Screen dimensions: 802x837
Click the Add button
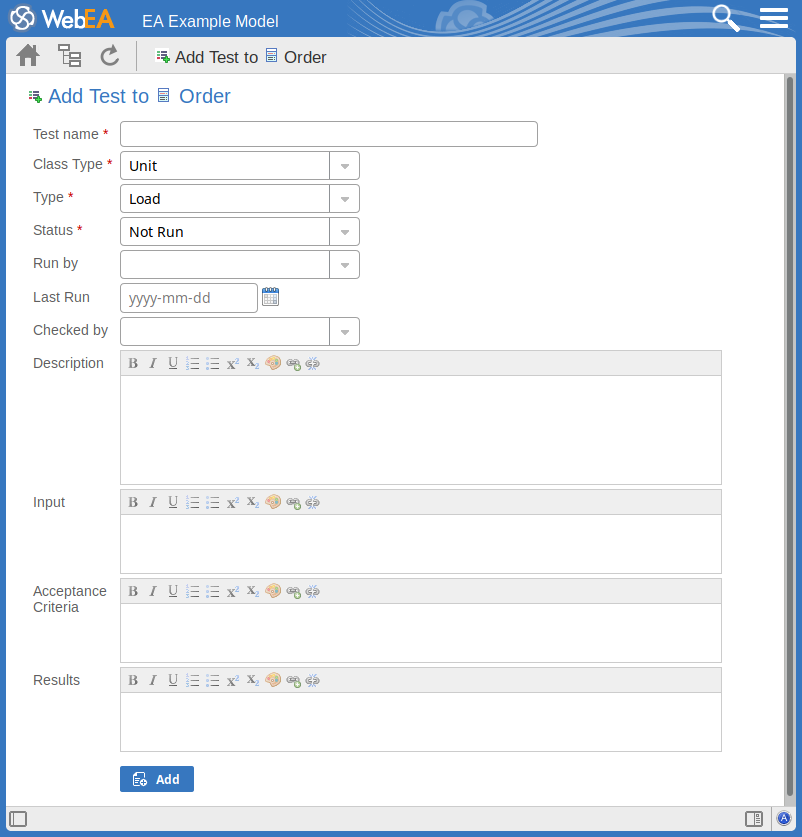pos(157,779)
